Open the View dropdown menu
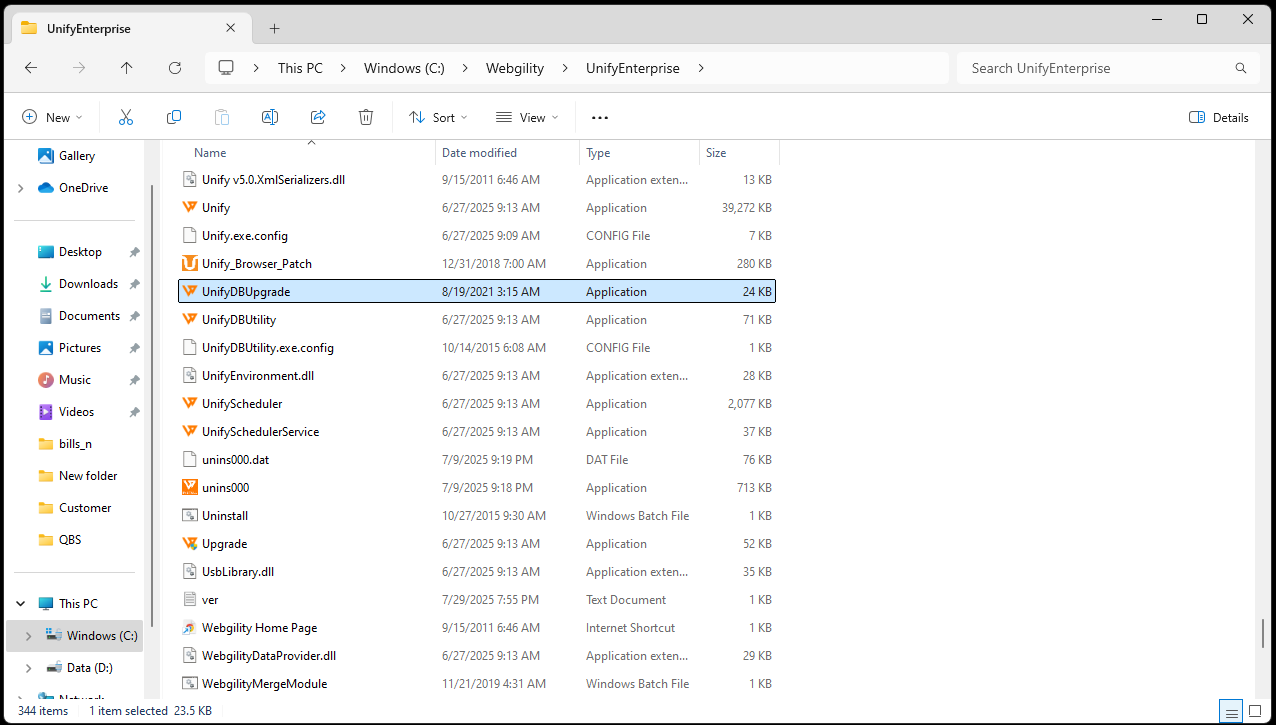 [527, 117]
